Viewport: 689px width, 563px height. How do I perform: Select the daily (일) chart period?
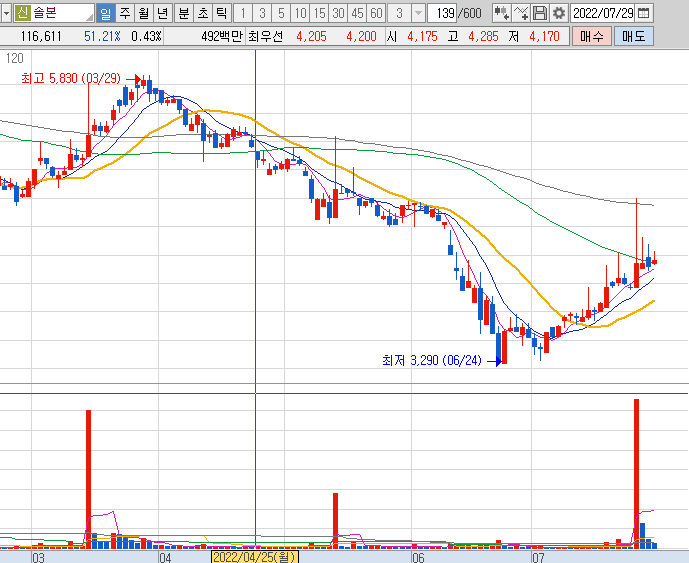tap(106, 13)
